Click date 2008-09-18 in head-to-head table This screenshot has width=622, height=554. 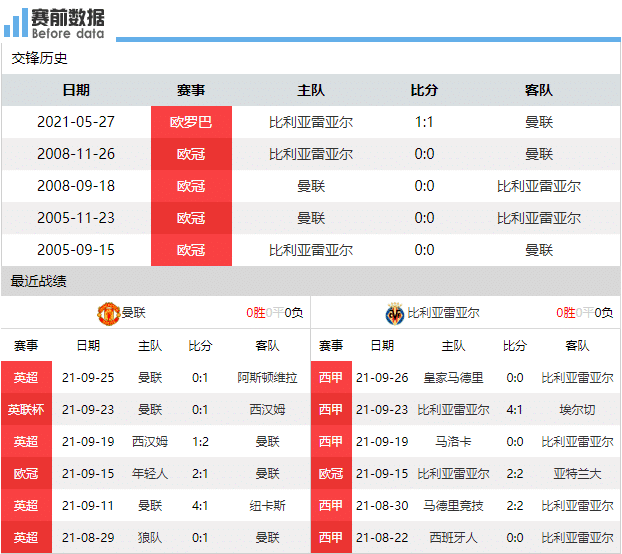(76, 186)
